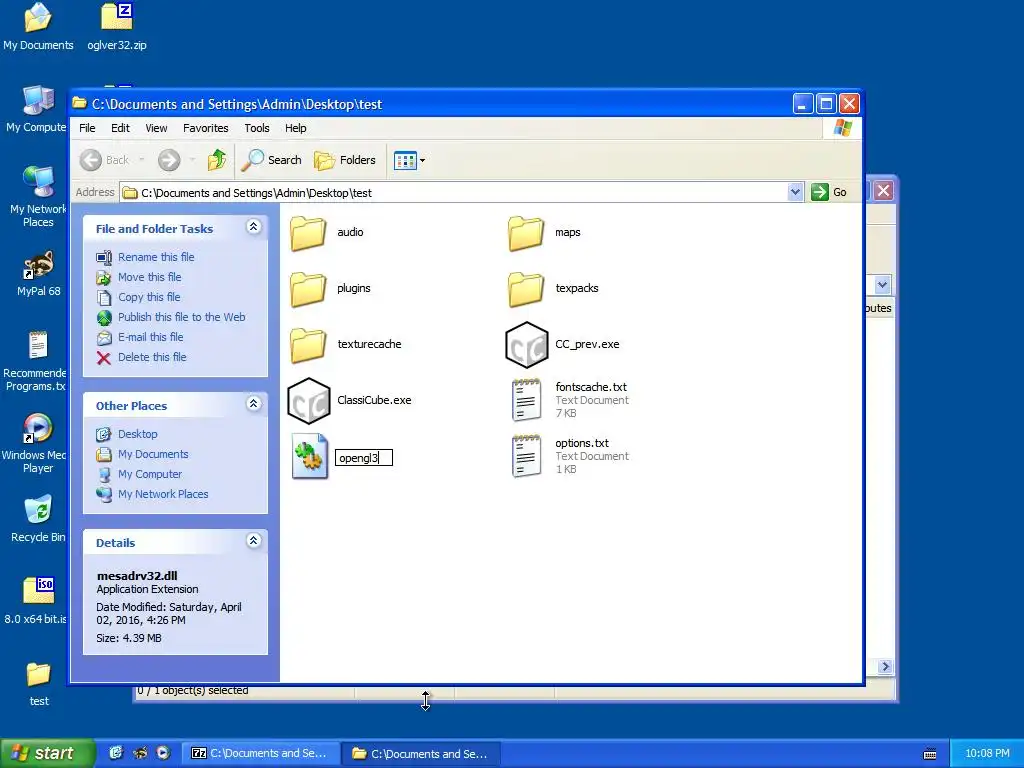Select My Documents desktop icon
The width and height of the screenshot is (1024, 768).
click(x=38, y=26)
